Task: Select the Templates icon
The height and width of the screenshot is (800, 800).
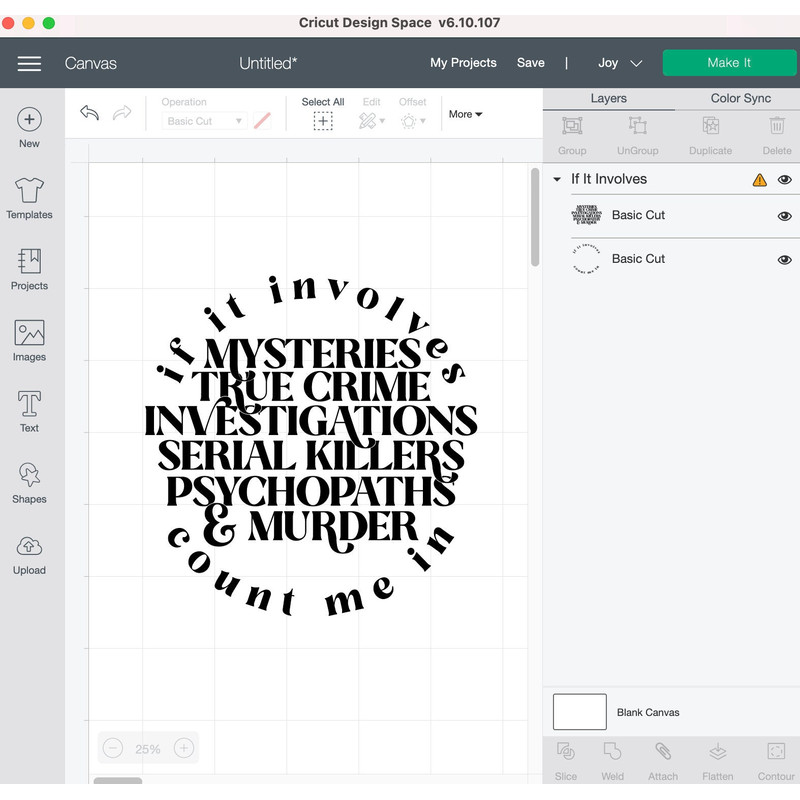Action: point(29,196)
